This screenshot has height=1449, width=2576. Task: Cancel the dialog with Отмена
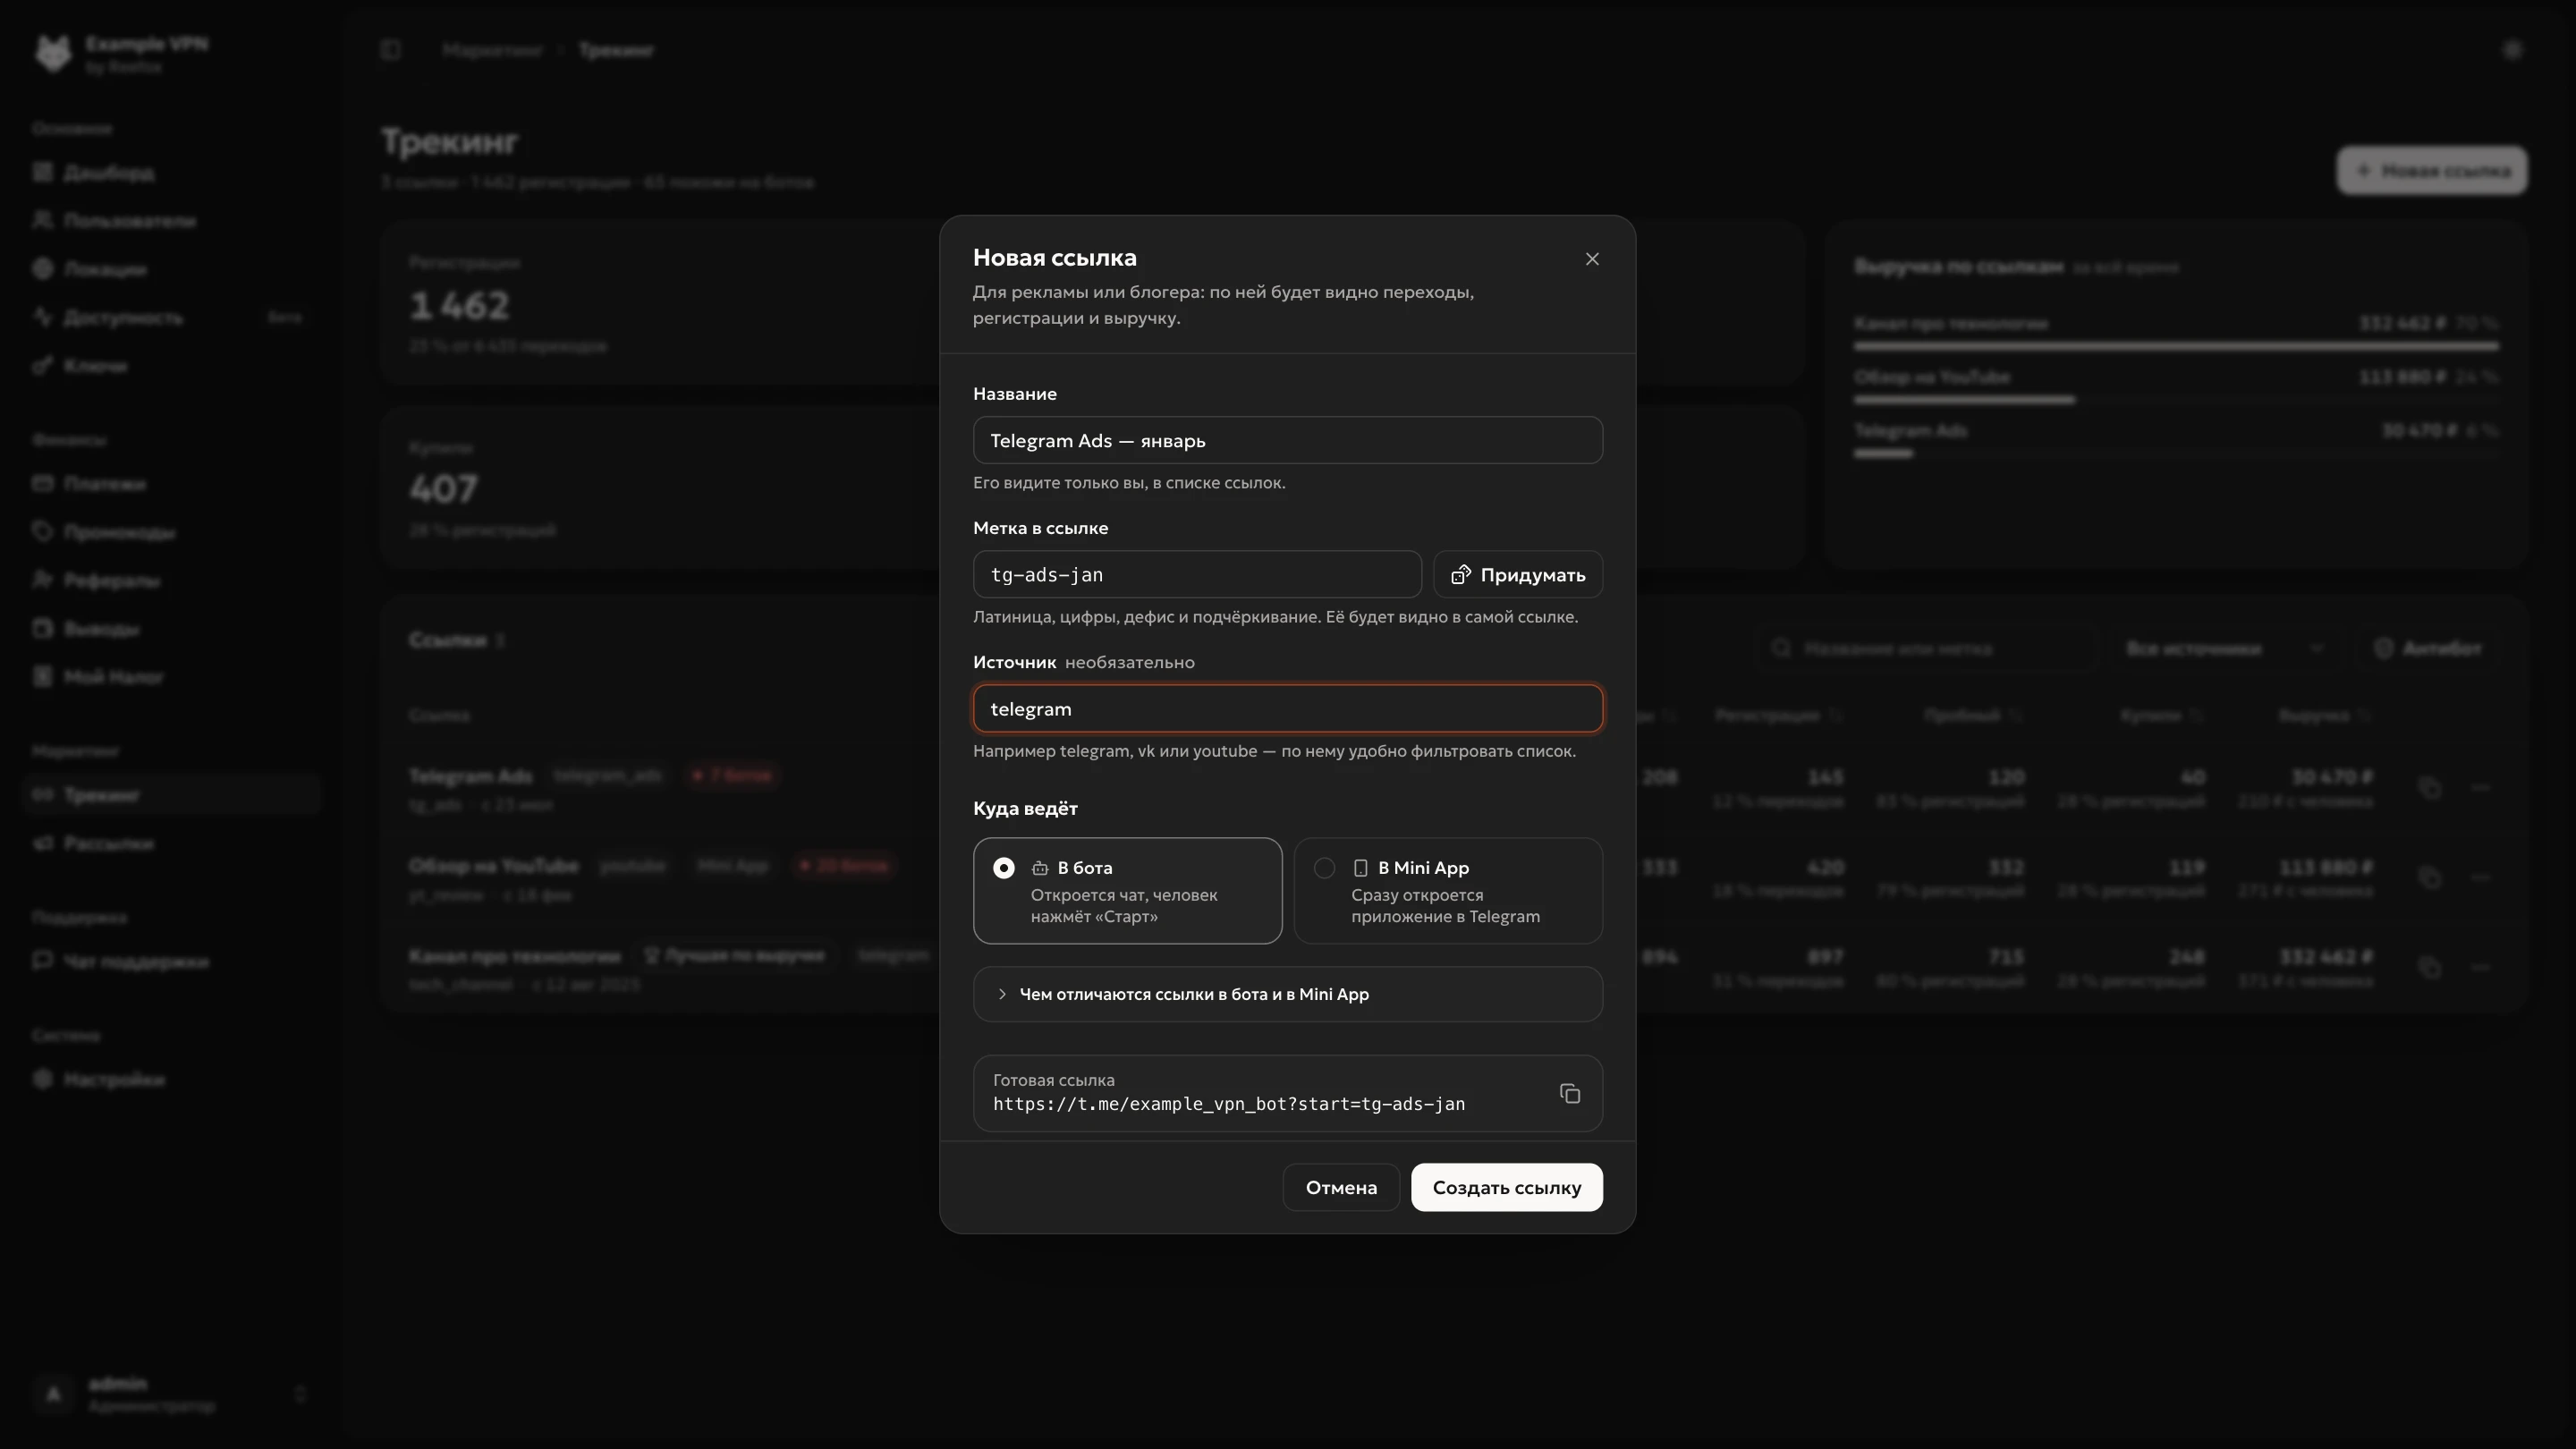click(1341, 1187)
